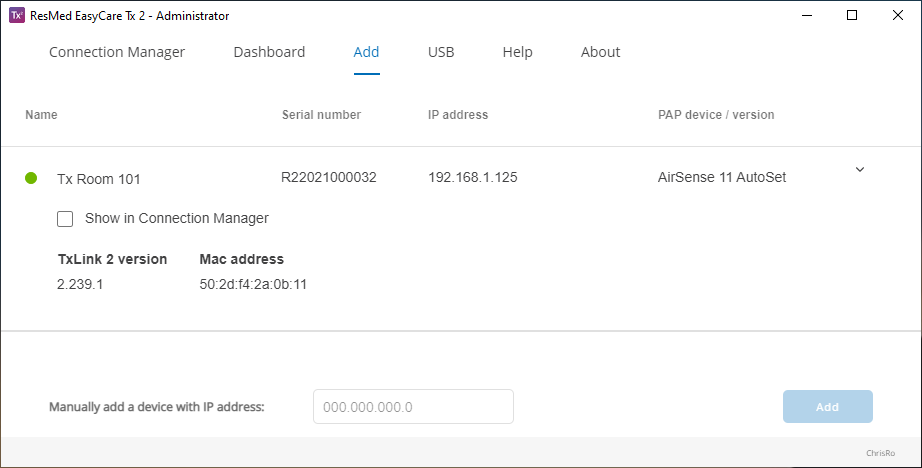This screenshot has height=468, width=922.
Task: Select the Tx Room 101 device name
Action: pos(99,179)
